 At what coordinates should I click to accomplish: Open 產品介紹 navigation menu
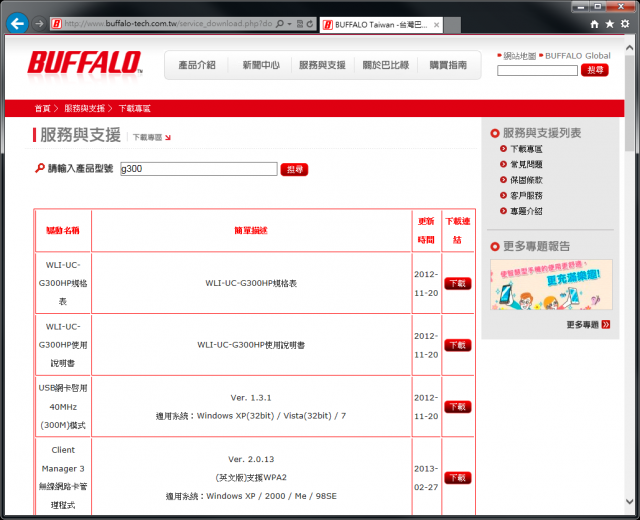(x=197, y=65)
